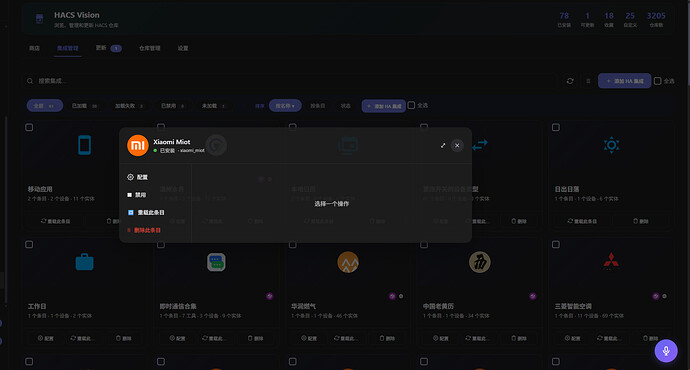Delete the 中国老黄历 integration
This screenshot has width=690, height=370.
tap(519, 338)
